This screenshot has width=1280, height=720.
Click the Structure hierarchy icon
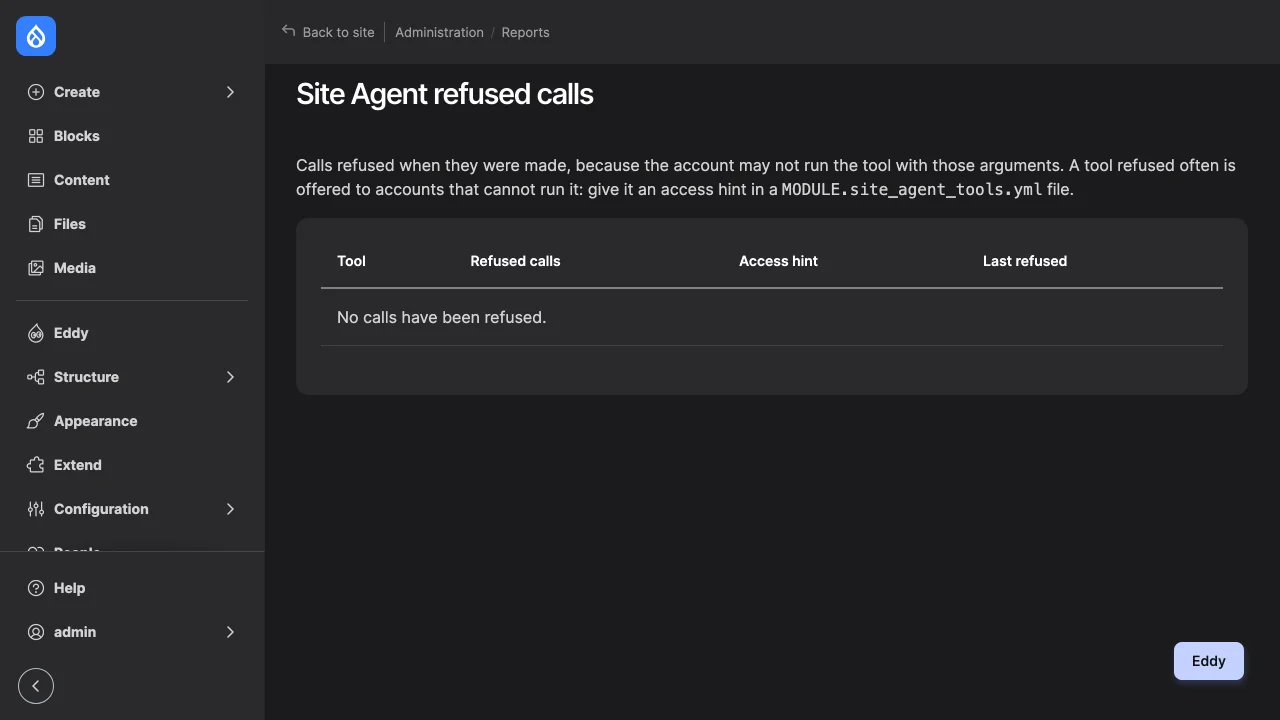click(x=36, y=377)
